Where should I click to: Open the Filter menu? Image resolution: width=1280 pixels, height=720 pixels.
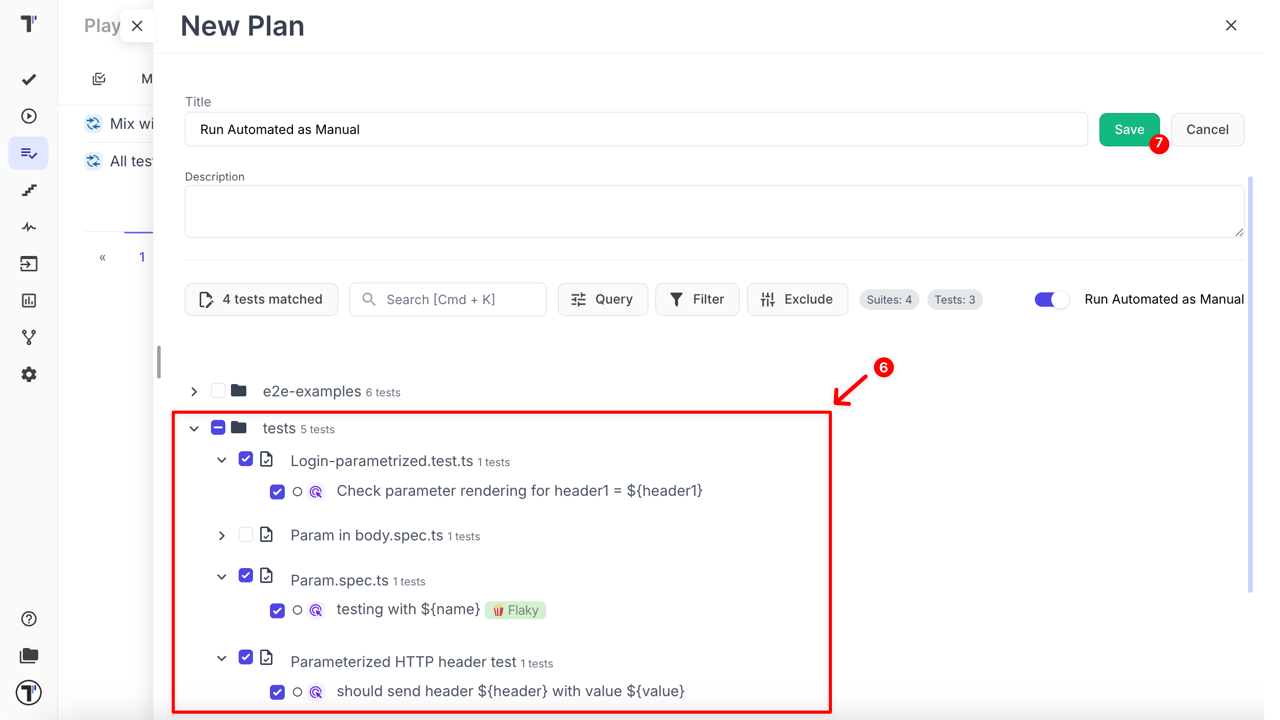(697, 299)
